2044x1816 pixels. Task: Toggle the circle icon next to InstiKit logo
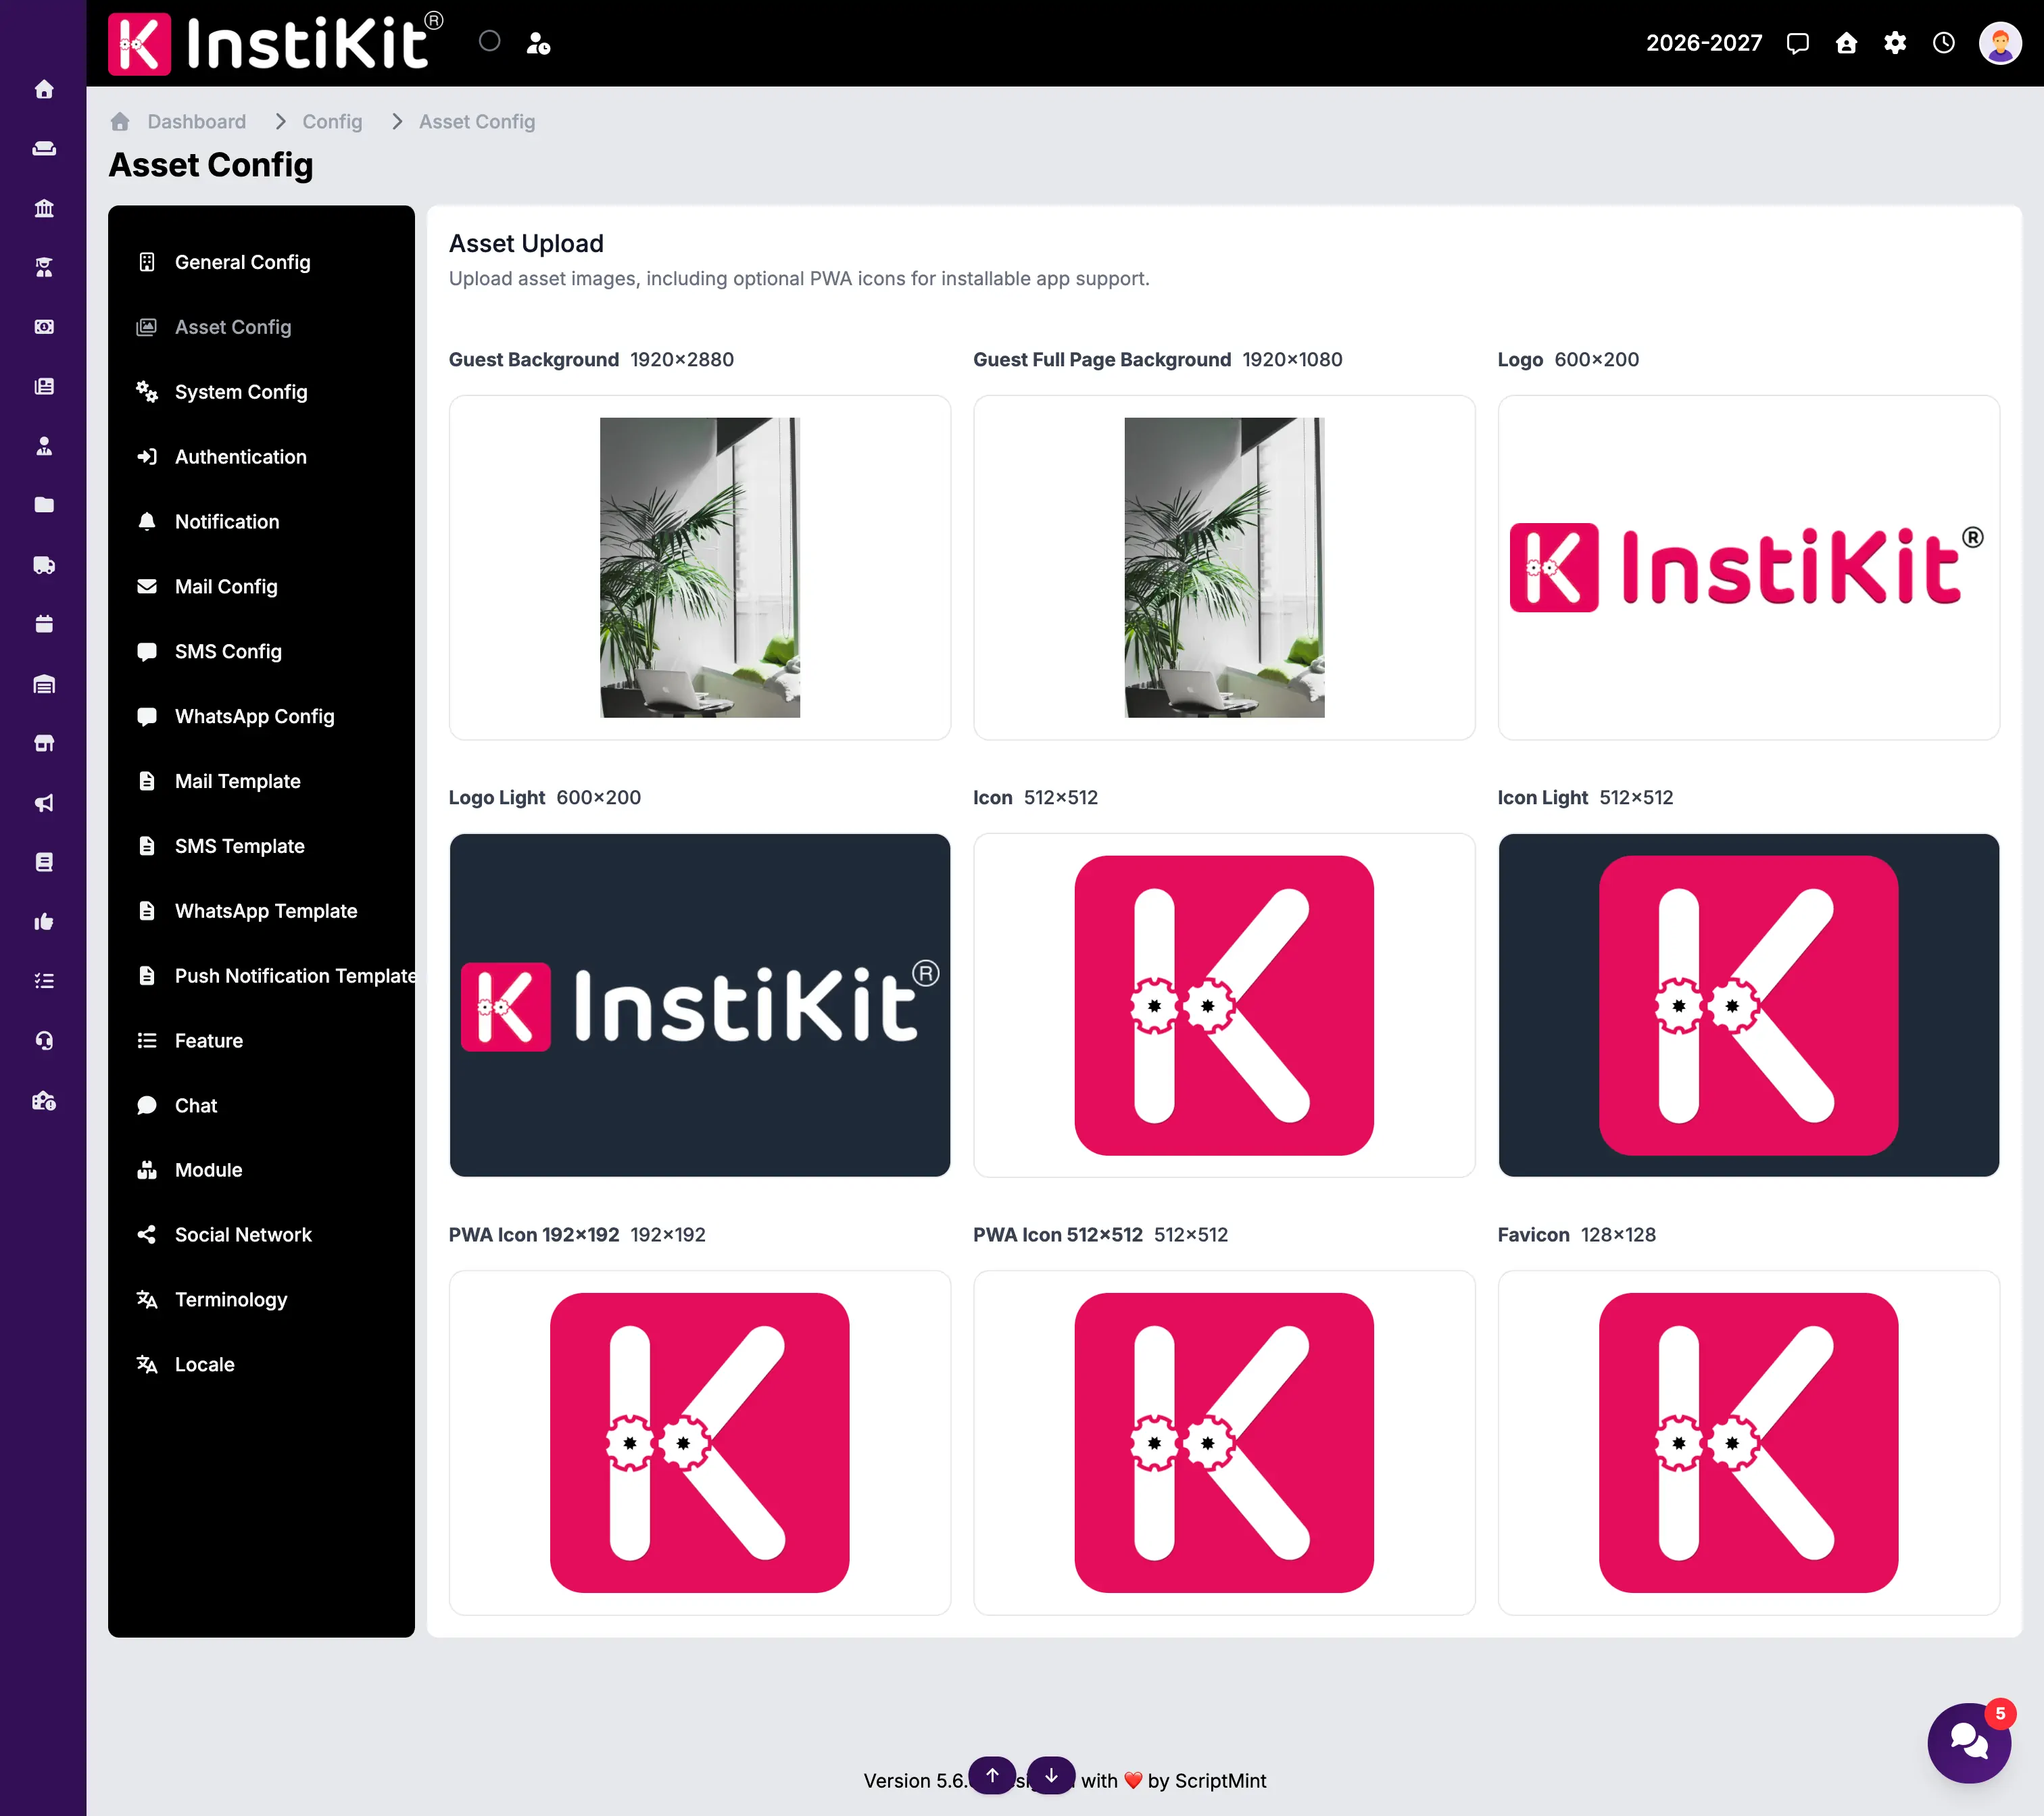click(489, 41)
